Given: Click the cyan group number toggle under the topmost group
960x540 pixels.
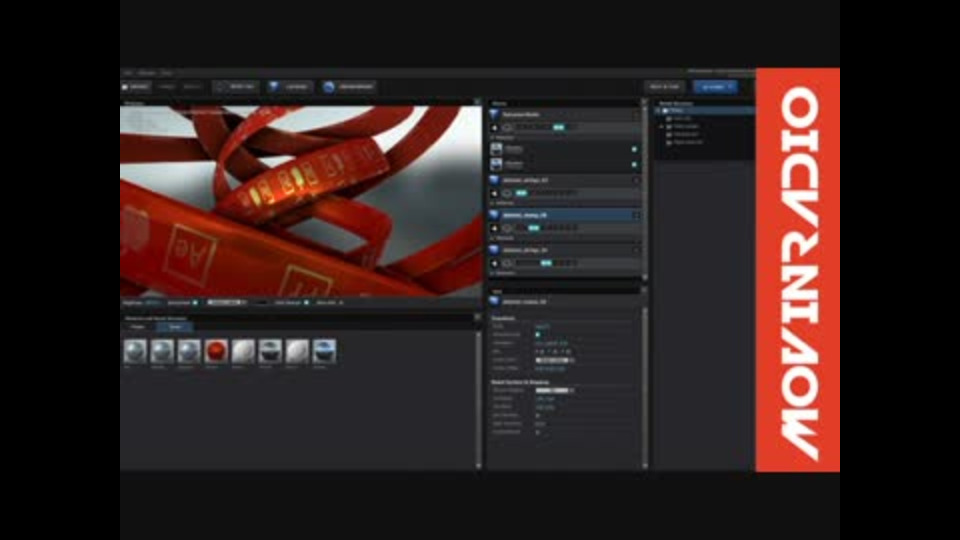Looking at the screenshot, I should click(558, 127).
